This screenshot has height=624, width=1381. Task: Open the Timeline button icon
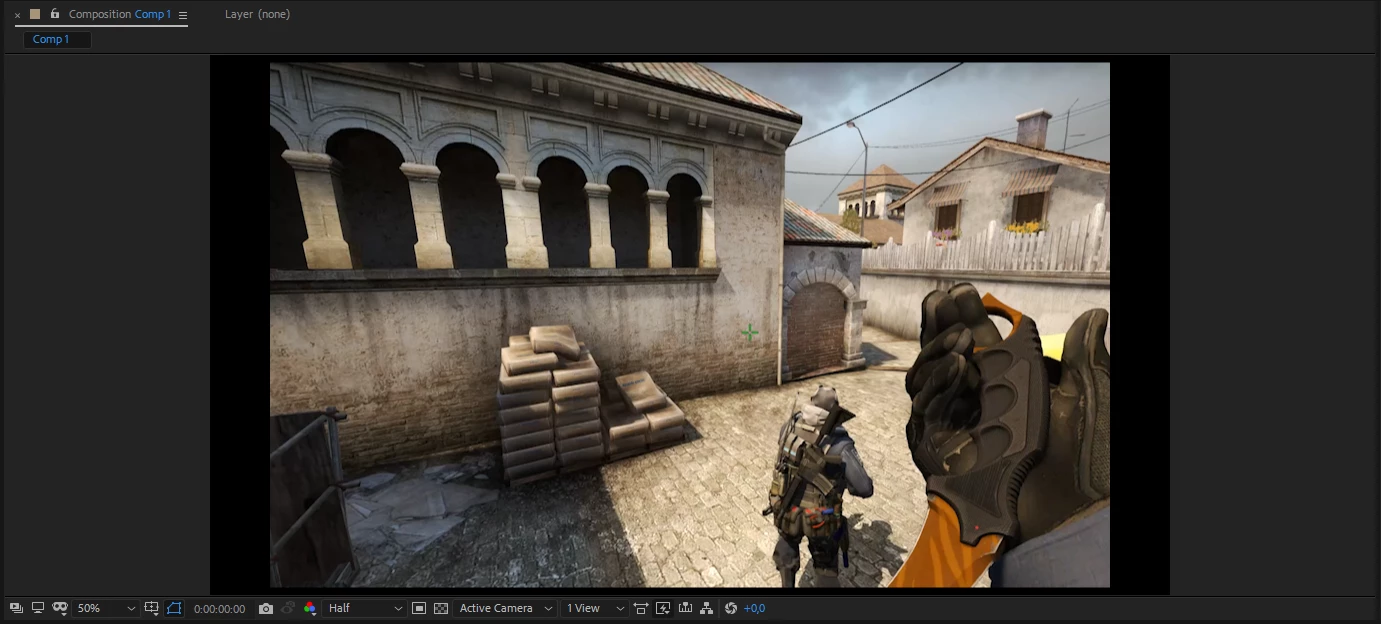(685, 608)
